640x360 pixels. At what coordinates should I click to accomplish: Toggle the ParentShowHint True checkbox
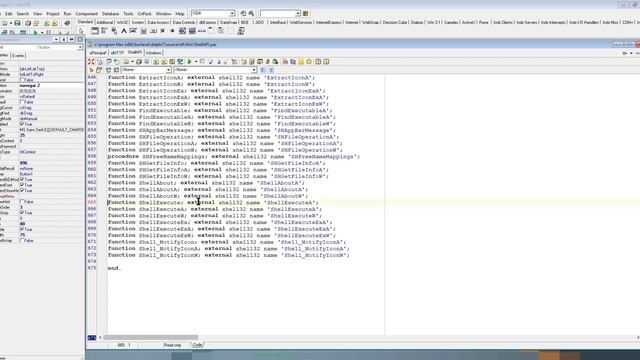[x=22, y=190]
